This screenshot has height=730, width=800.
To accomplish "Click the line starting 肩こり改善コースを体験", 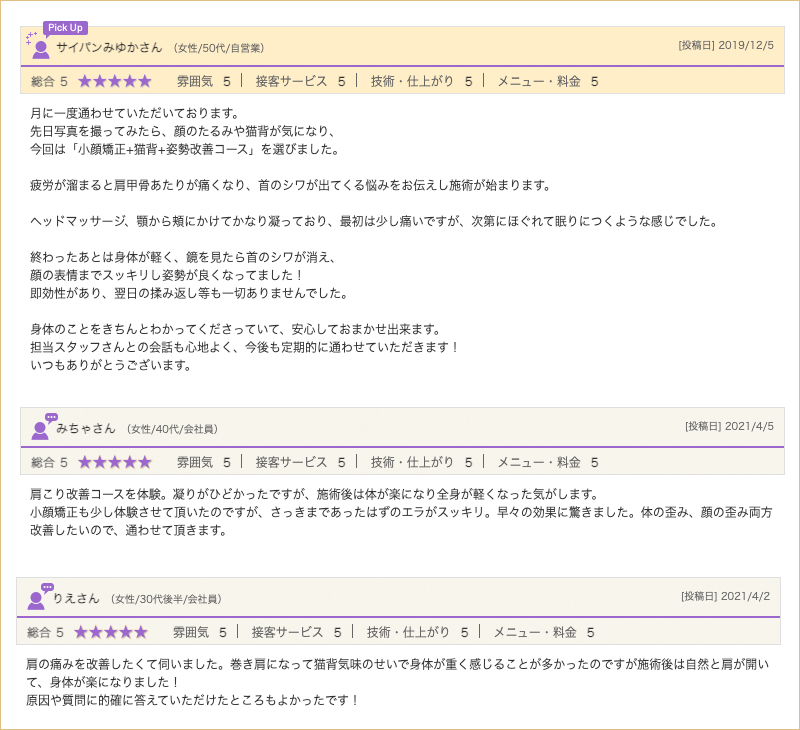I will [x=314, y=494].
